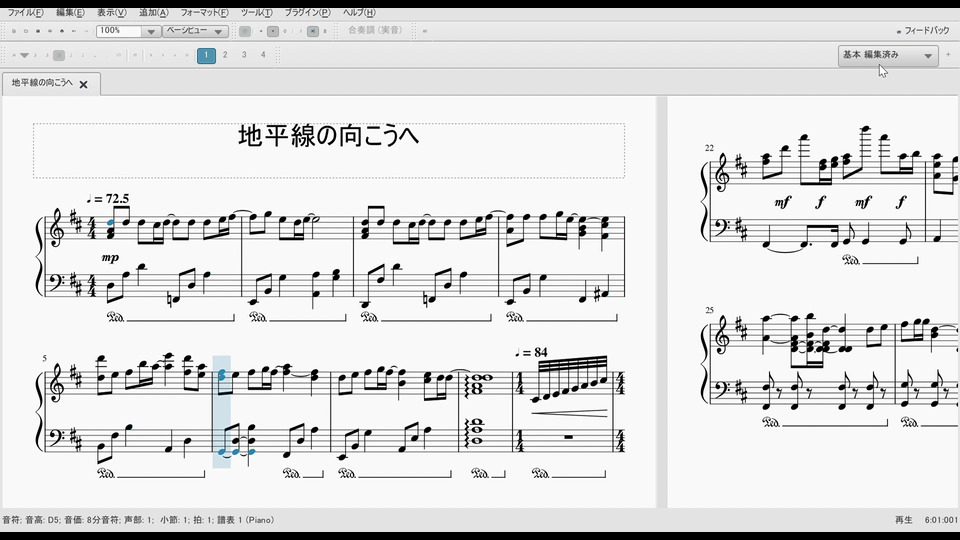Screen dimensions: 960x540
Task: Toggle the Loop playback icon
Action: (x=285, y=31)
